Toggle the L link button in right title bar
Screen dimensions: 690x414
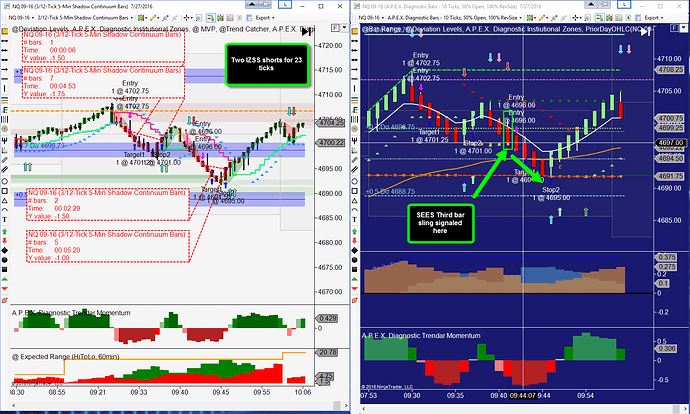[x=624, y=4]
